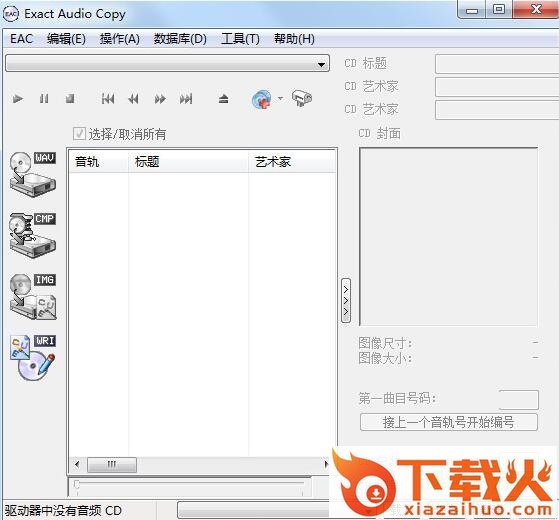Open the CD drive selection dropdown
559x520 pixels.
(167, 63)
